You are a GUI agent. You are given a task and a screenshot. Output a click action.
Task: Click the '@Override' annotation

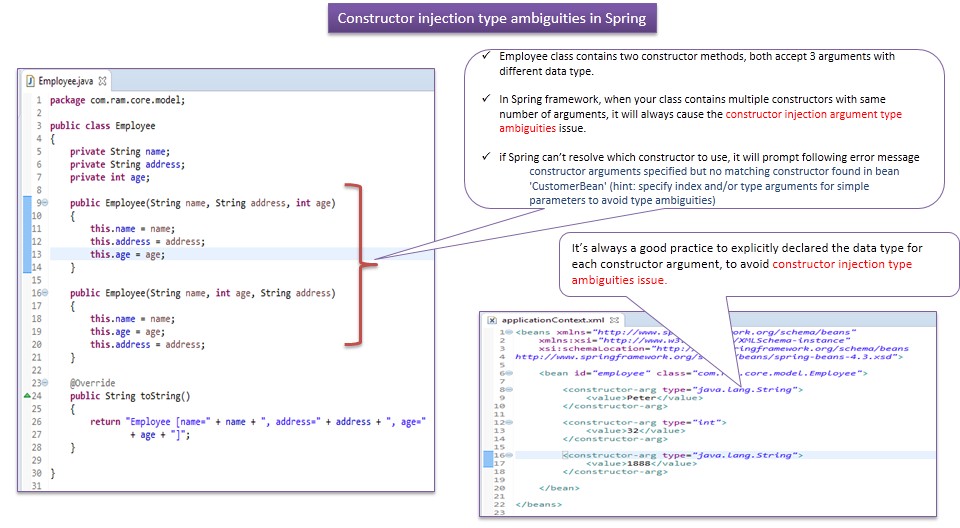coord(92,383)
